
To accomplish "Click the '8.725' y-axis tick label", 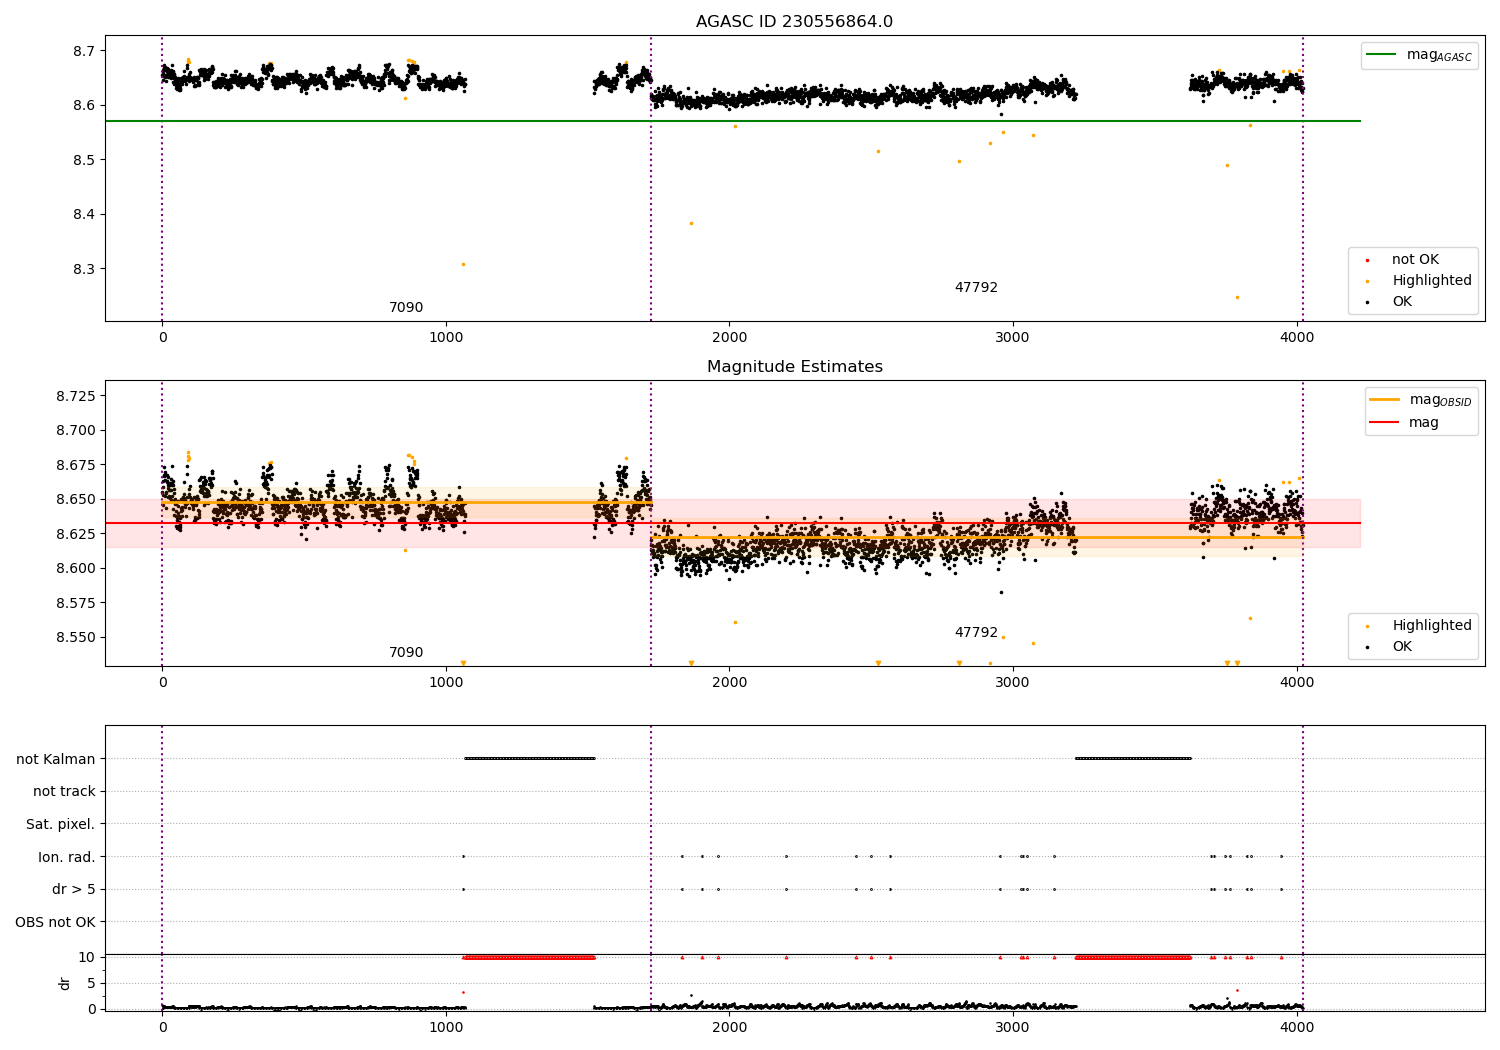I will (x=76, y=397).
